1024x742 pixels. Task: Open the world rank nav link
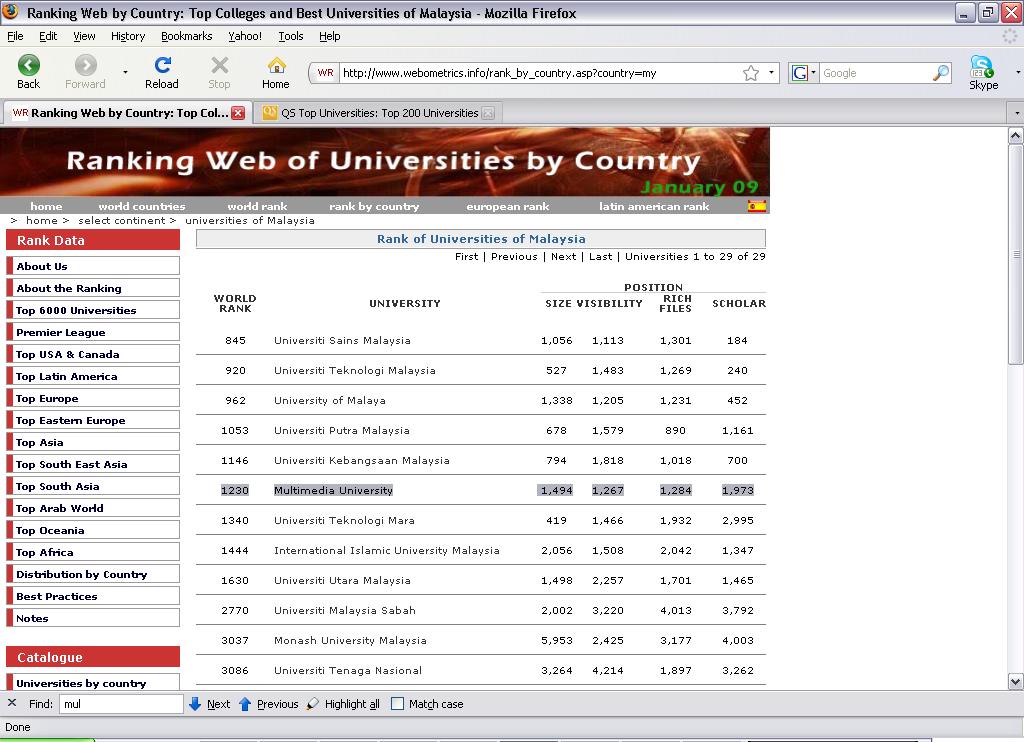(x=257, y=206)
